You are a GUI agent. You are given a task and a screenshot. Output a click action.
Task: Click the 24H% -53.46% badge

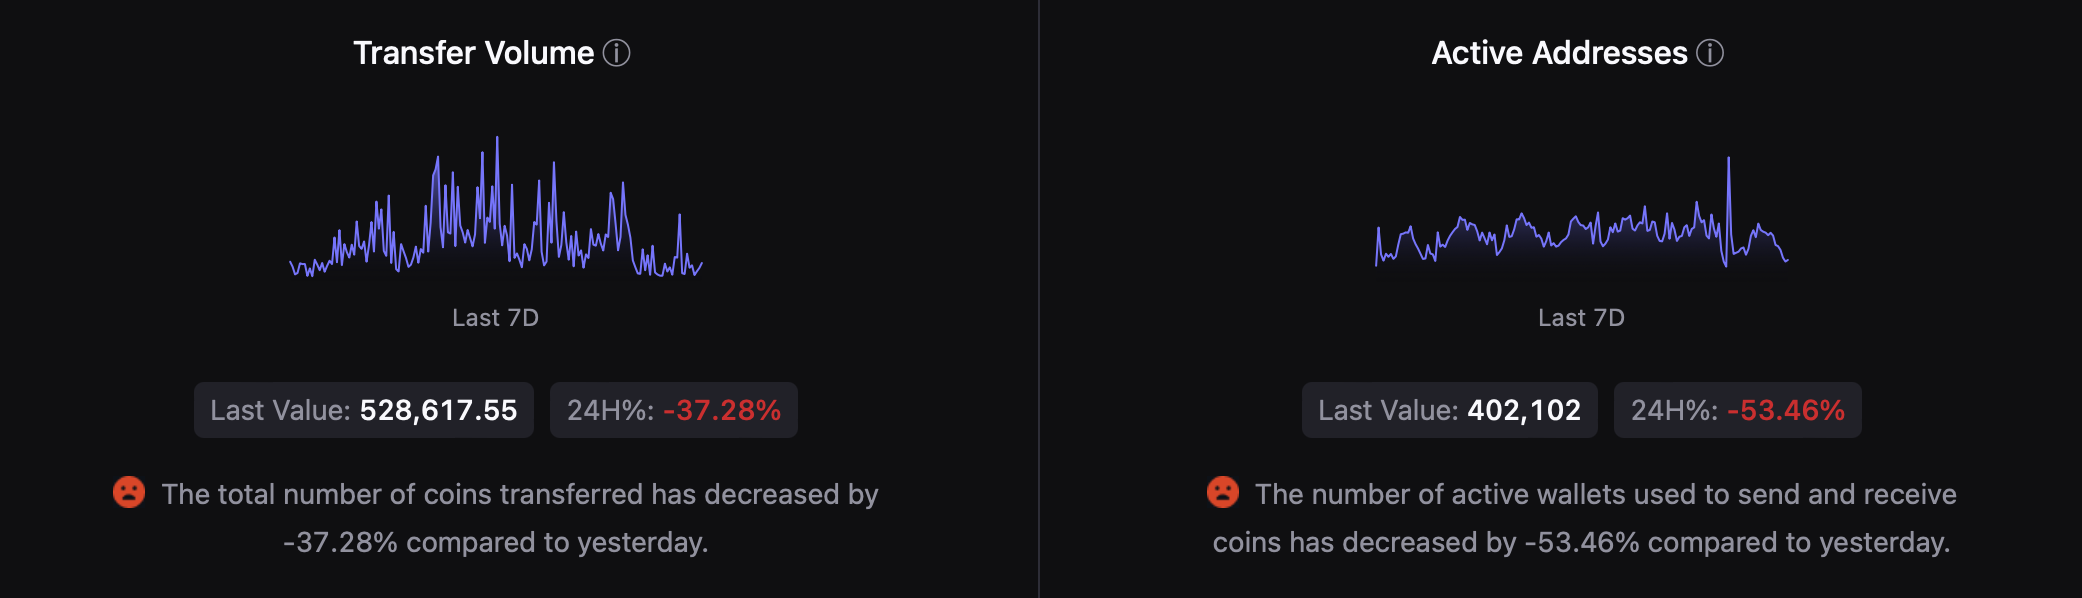pos(1737,410)
